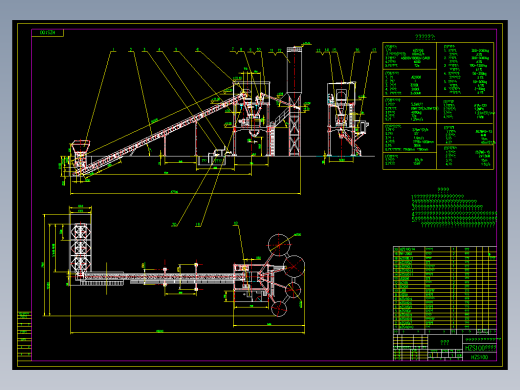Image resolution: width=520 pixels, height=390 pixels.
Task: Select the bottom-right cell of parameters table
Action: [x=465, y=157]
